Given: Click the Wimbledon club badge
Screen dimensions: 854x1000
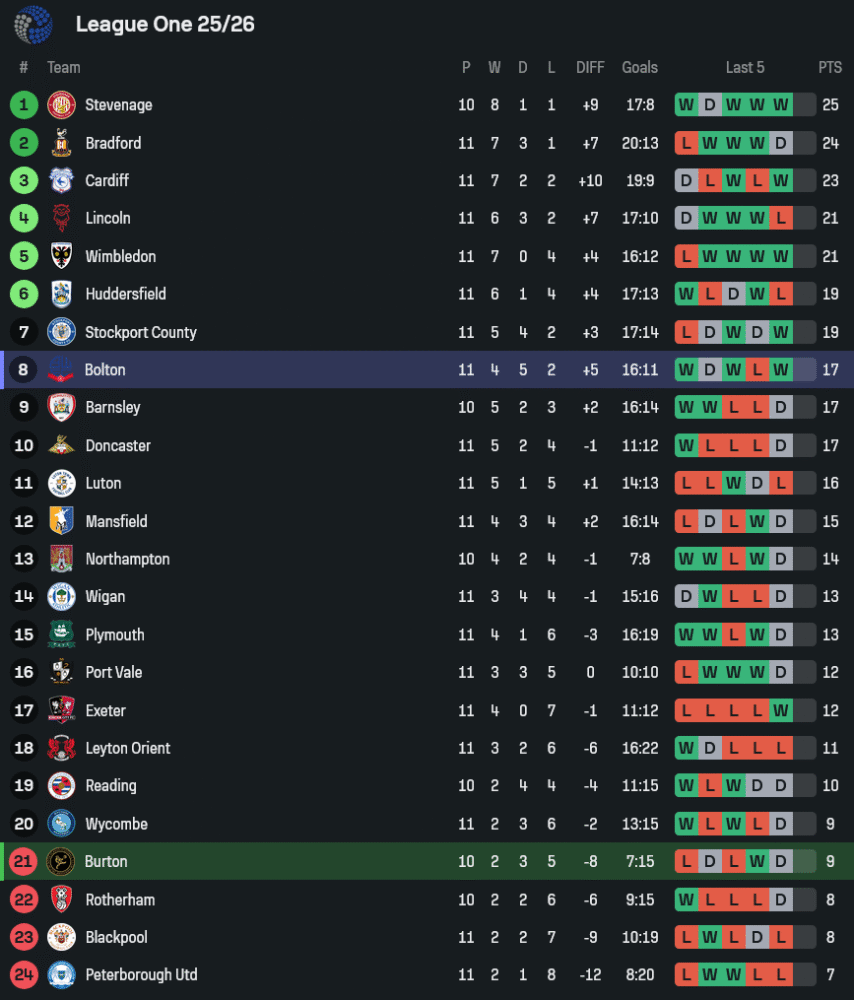Looking at the screenshot, I should click(x=62, y=257).
